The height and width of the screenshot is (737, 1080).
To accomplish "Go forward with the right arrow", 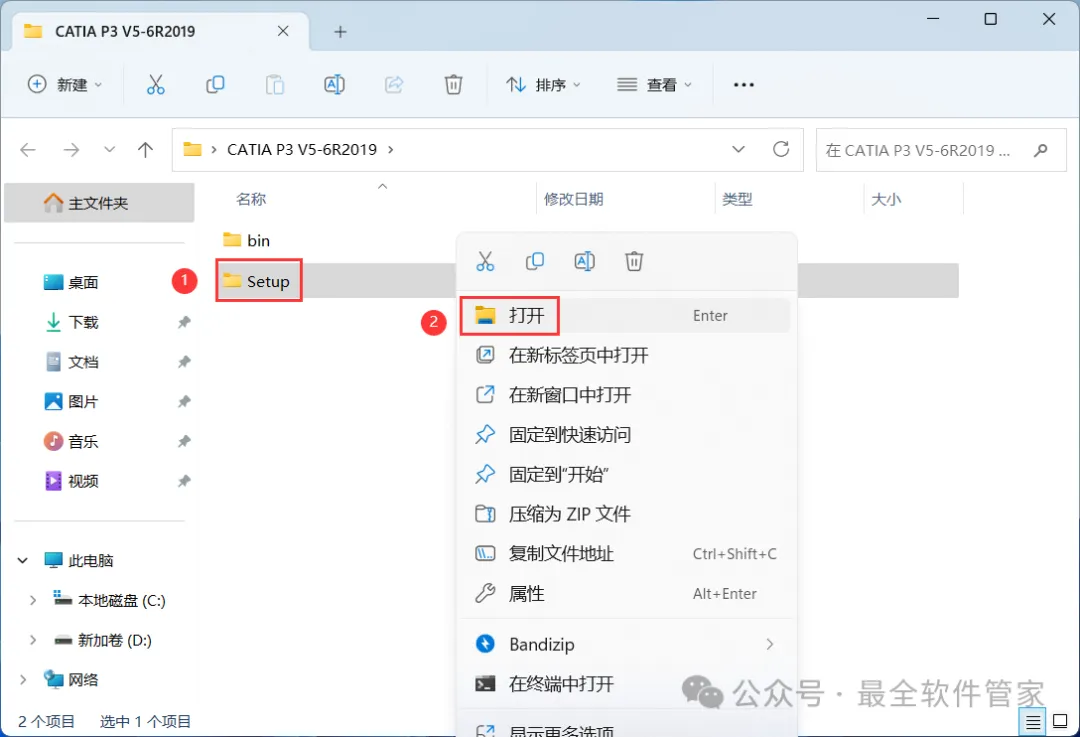I will tap(71, 149).
